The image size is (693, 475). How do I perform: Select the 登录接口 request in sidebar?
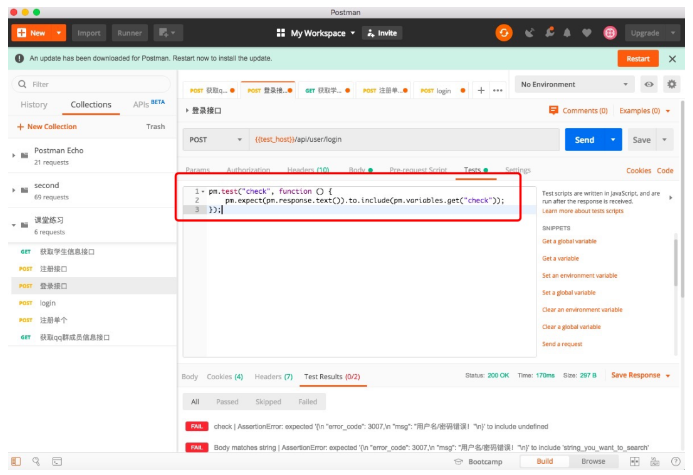click(x=92, y=286)
